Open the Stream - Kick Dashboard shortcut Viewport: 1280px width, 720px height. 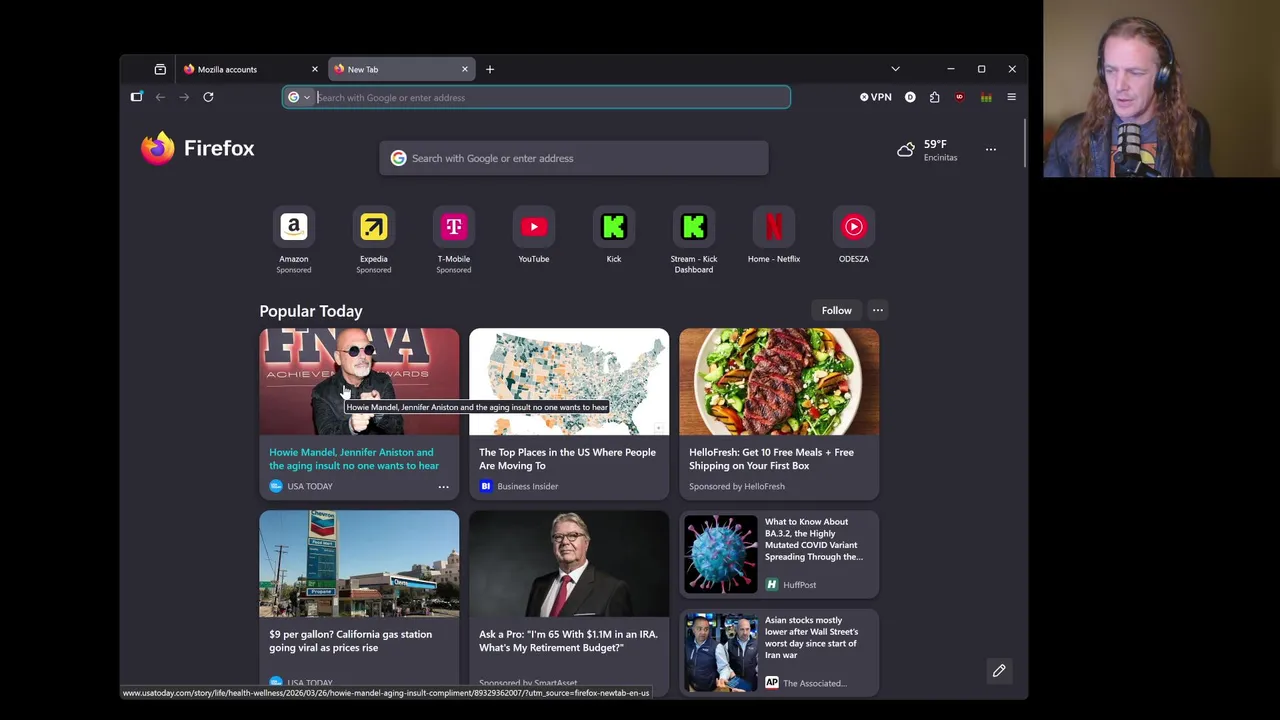[694, 240]
